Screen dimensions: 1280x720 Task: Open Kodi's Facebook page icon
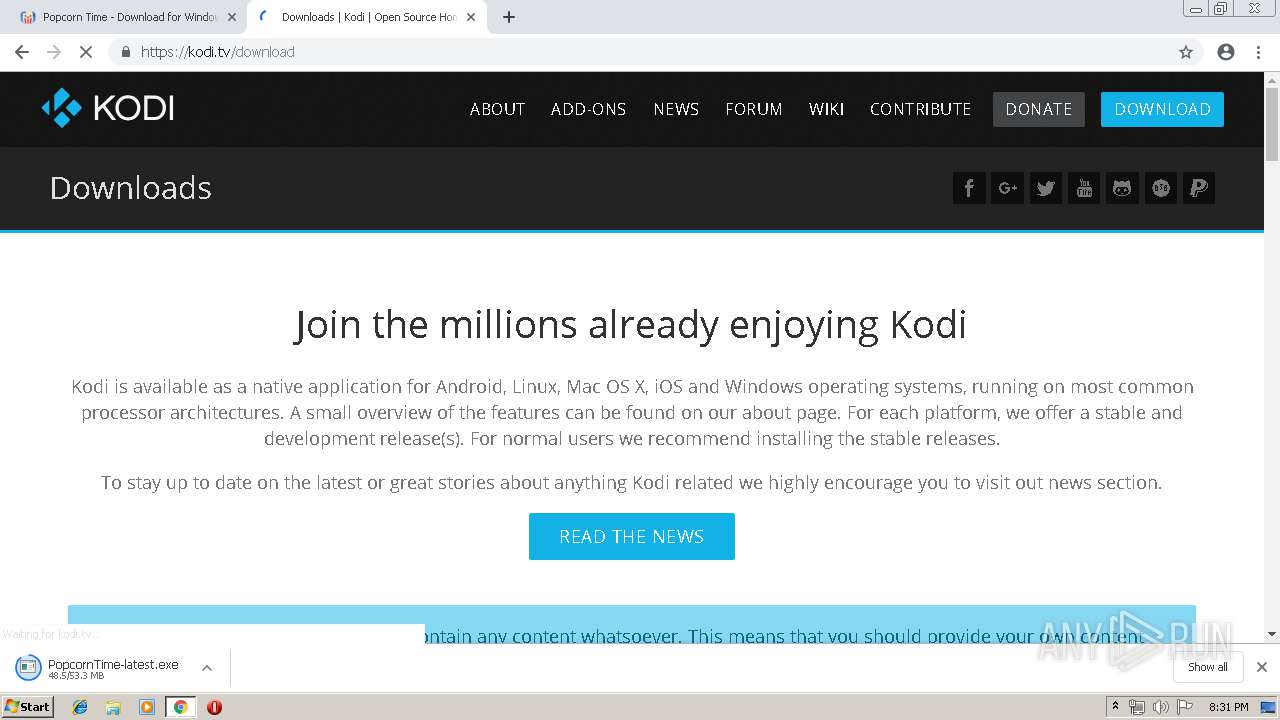coord(969,188)
